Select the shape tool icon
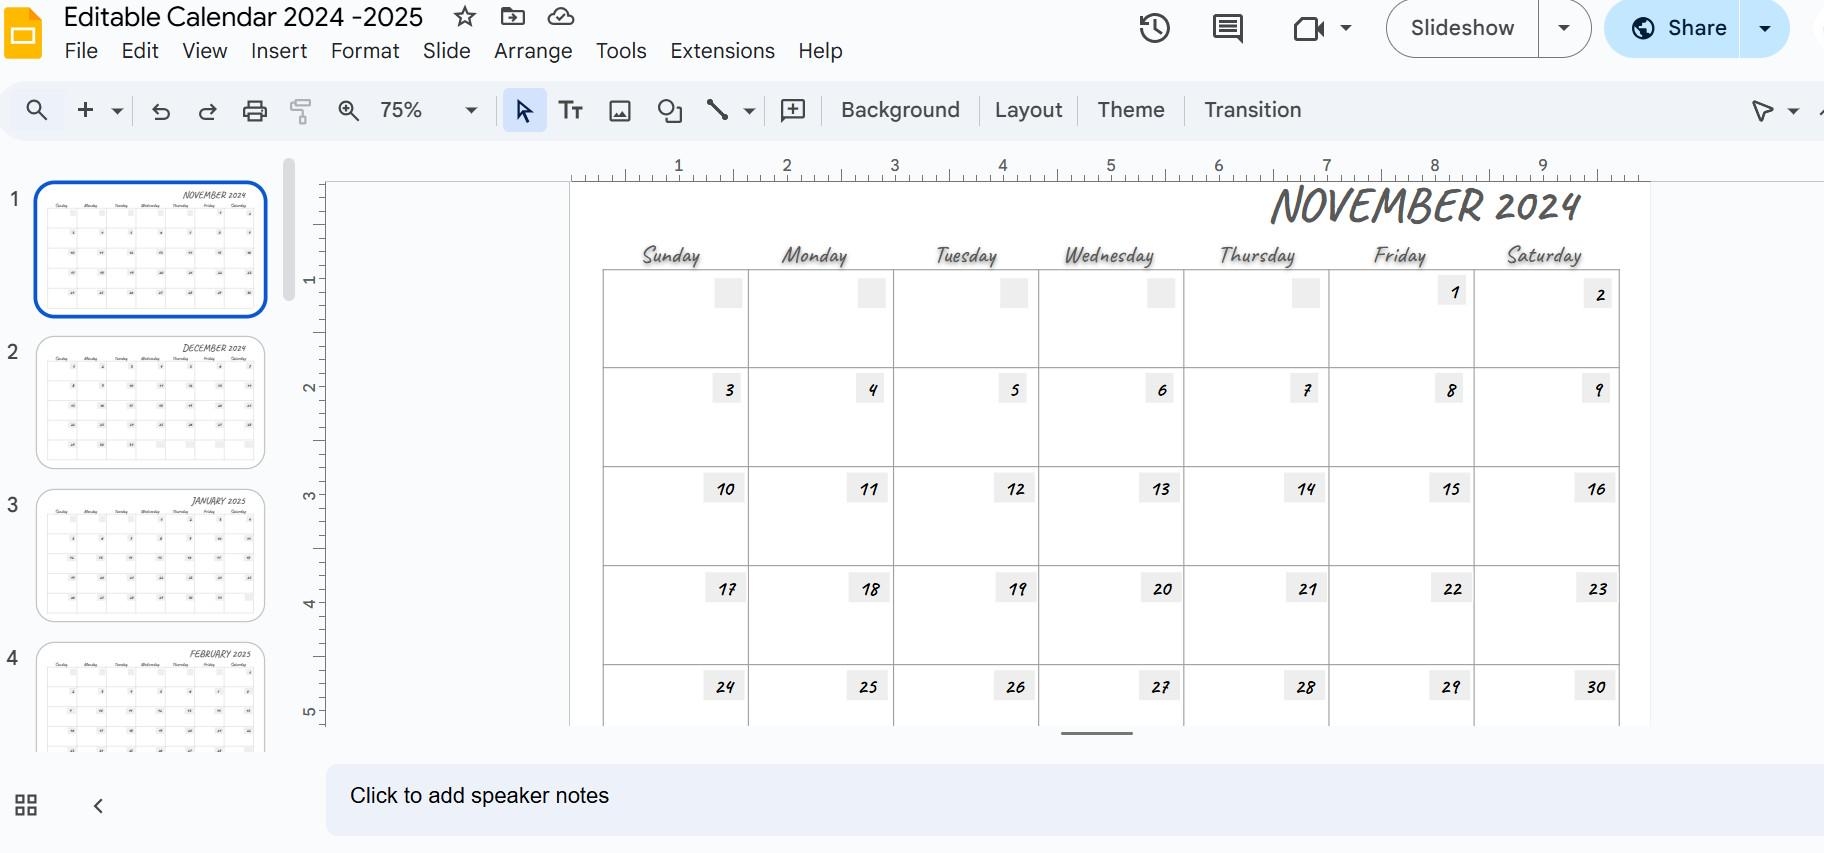 (669, 111)
